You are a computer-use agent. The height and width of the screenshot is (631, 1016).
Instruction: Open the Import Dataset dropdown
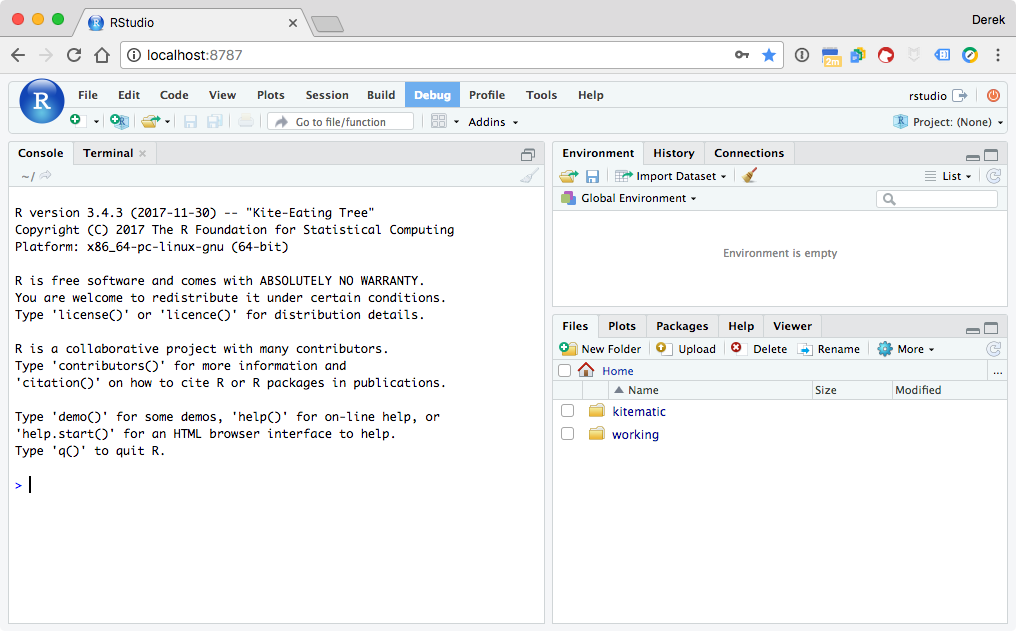(671, 176)
